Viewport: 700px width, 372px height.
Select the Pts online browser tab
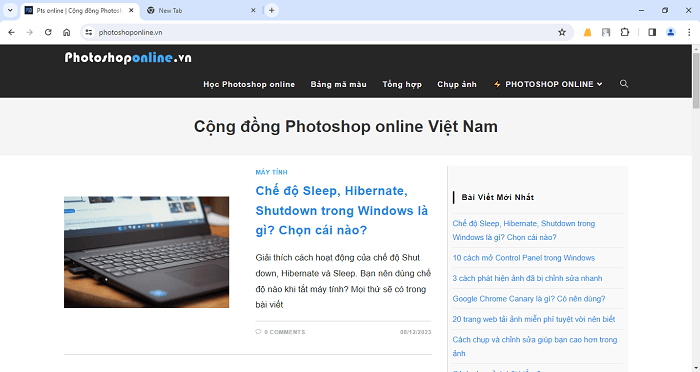click(x=79, y=10)
